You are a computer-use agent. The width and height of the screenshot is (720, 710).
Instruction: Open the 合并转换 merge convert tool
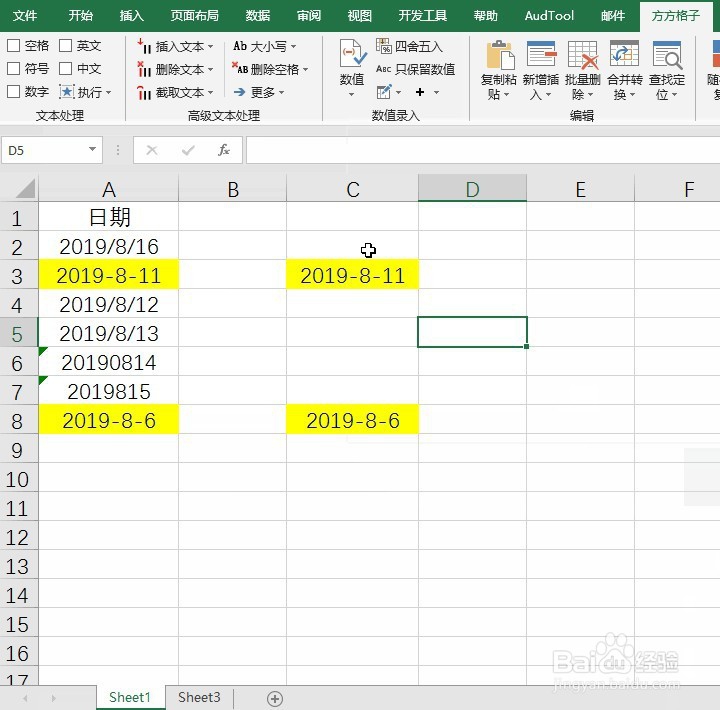click(624, 70)
